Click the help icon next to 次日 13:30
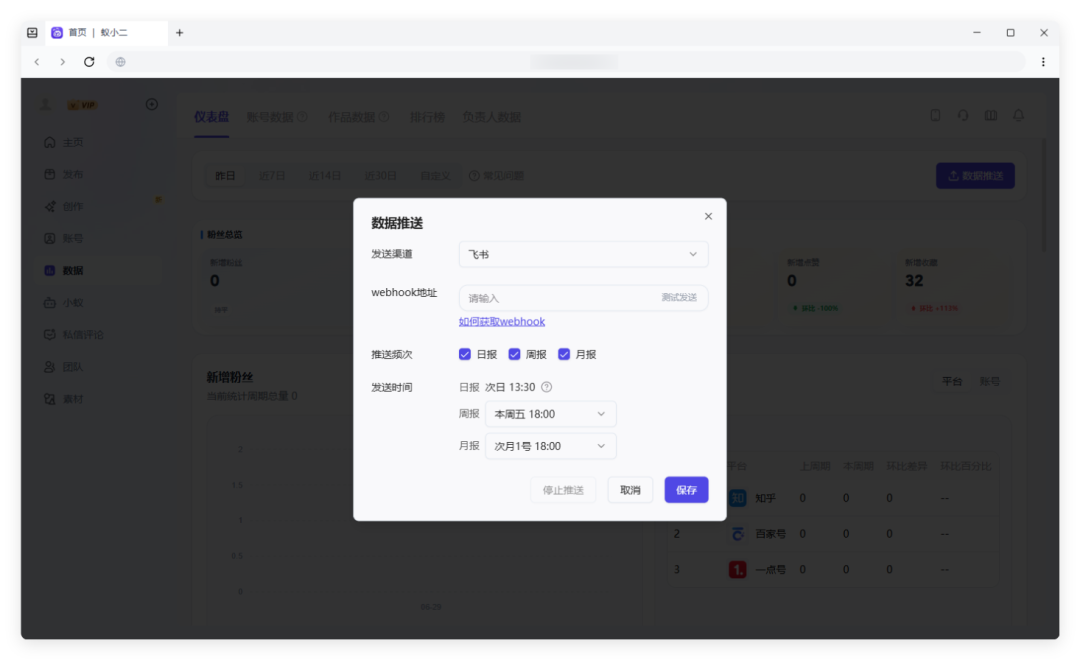1080x660 pixels. click(x=546, y=387)
